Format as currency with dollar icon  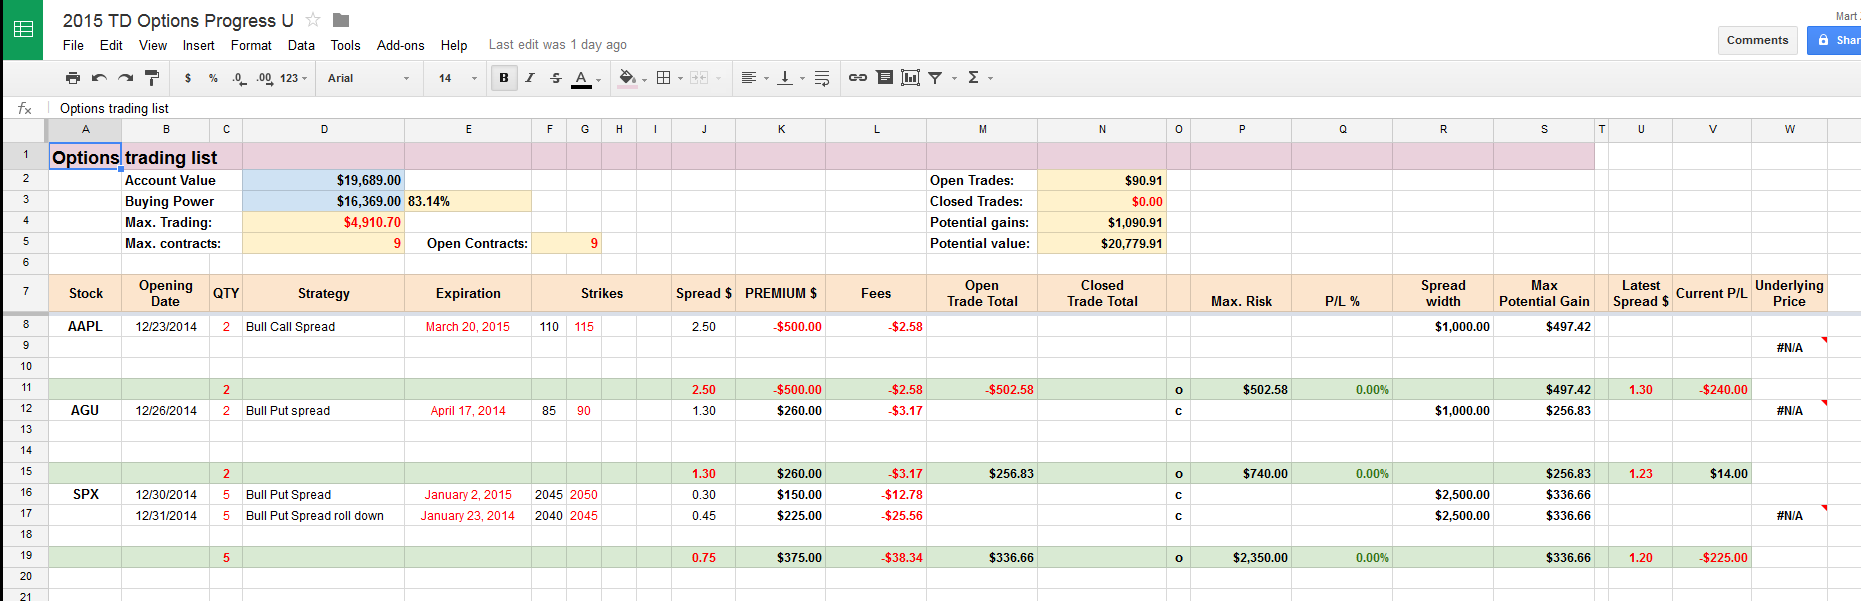click(x=188, y=78)
